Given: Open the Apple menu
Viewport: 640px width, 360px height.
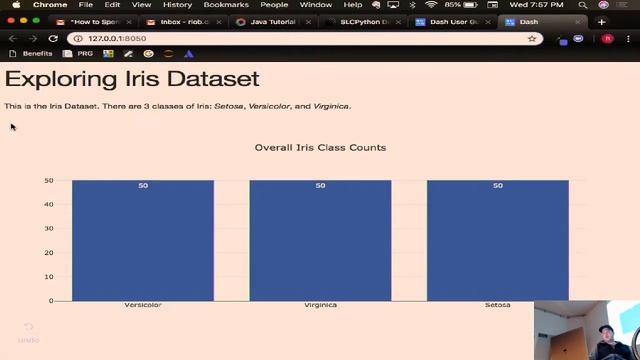Looking at the screenshot, I should click(16, 5).
